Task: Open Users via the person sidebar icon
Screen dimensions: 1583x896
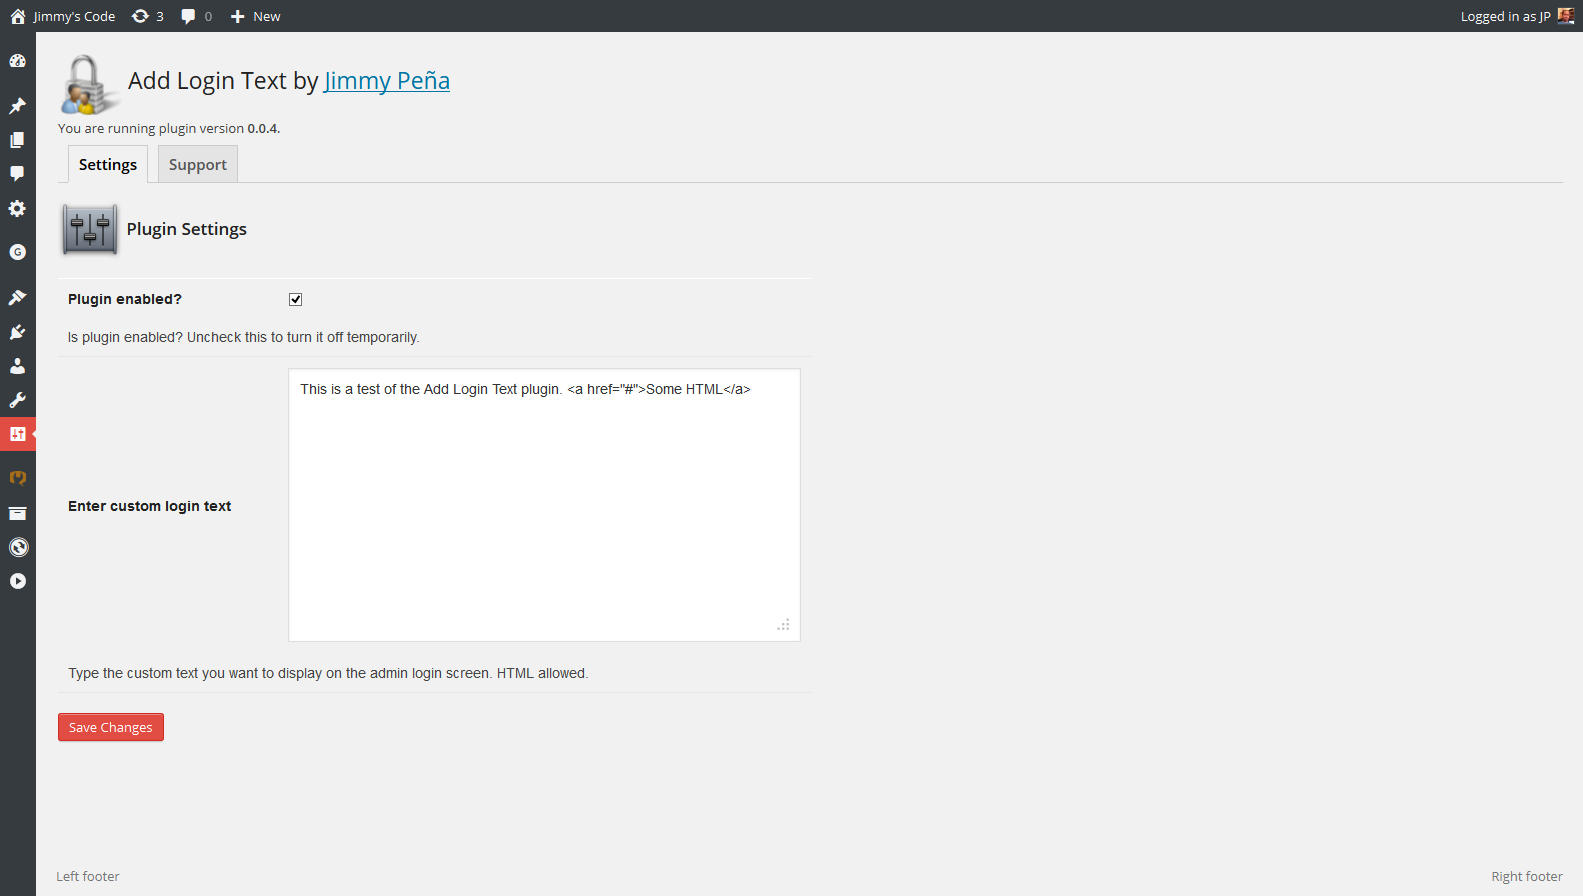Action: pos(17,366)
